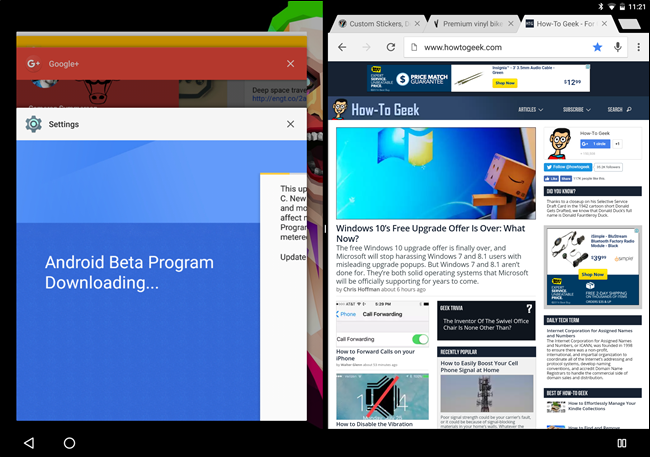Image resolution: width=650 pixels, height=457 pixels.
Task: Open the Bluetooth status icon
Action: [601, 7]
